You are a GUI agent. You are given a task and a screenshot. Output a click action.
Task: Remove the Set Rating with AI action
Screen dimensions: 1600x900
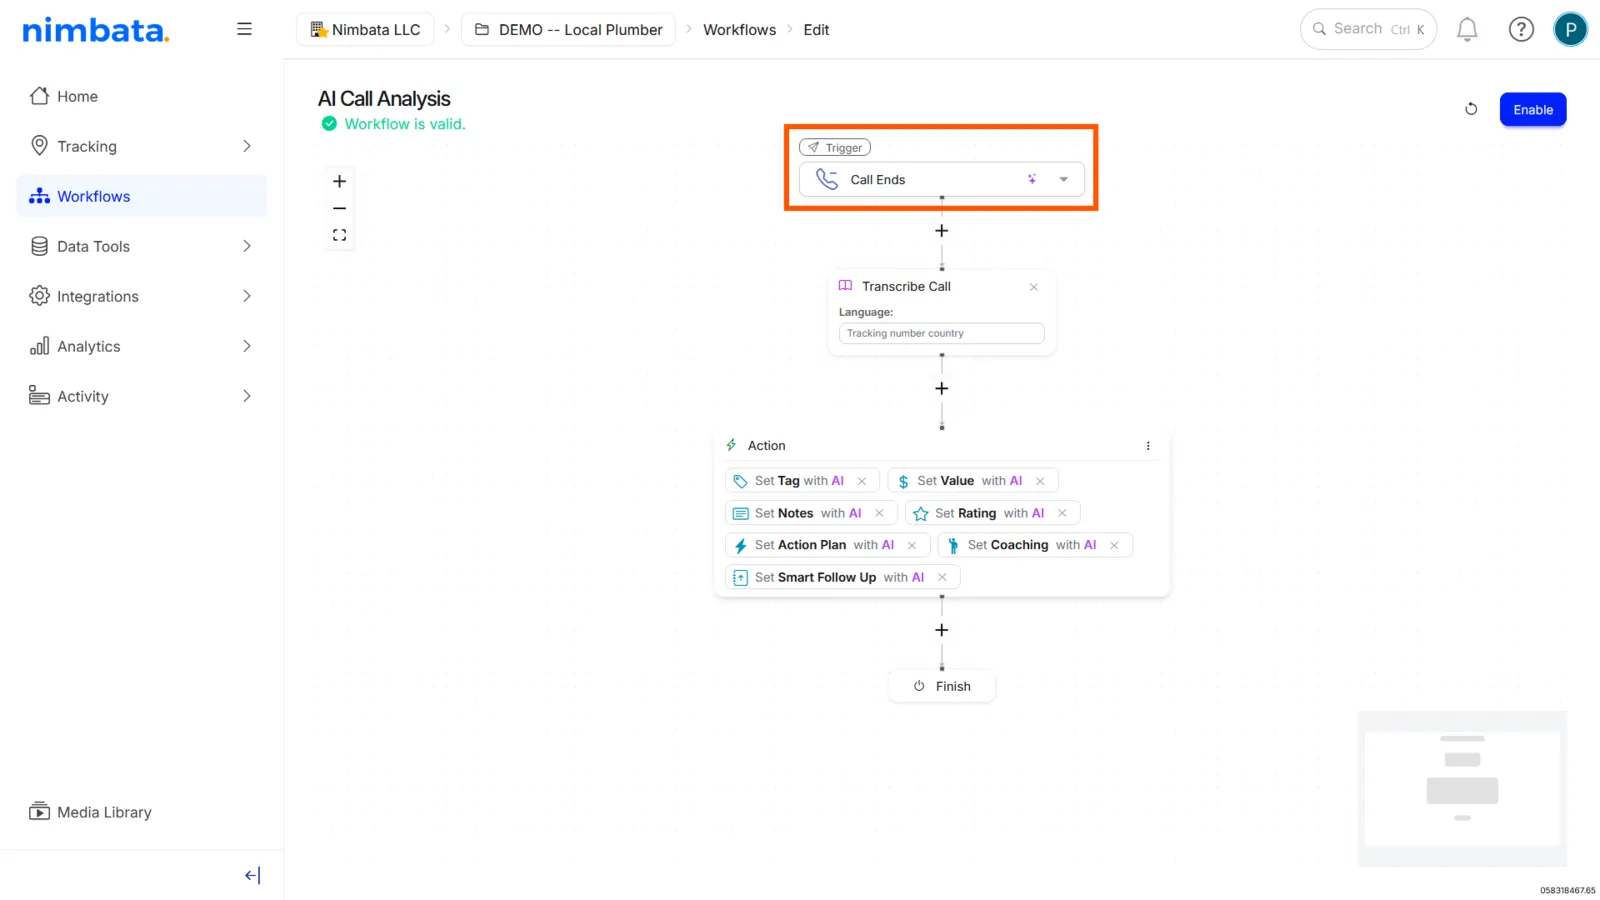coord(1062,513)
